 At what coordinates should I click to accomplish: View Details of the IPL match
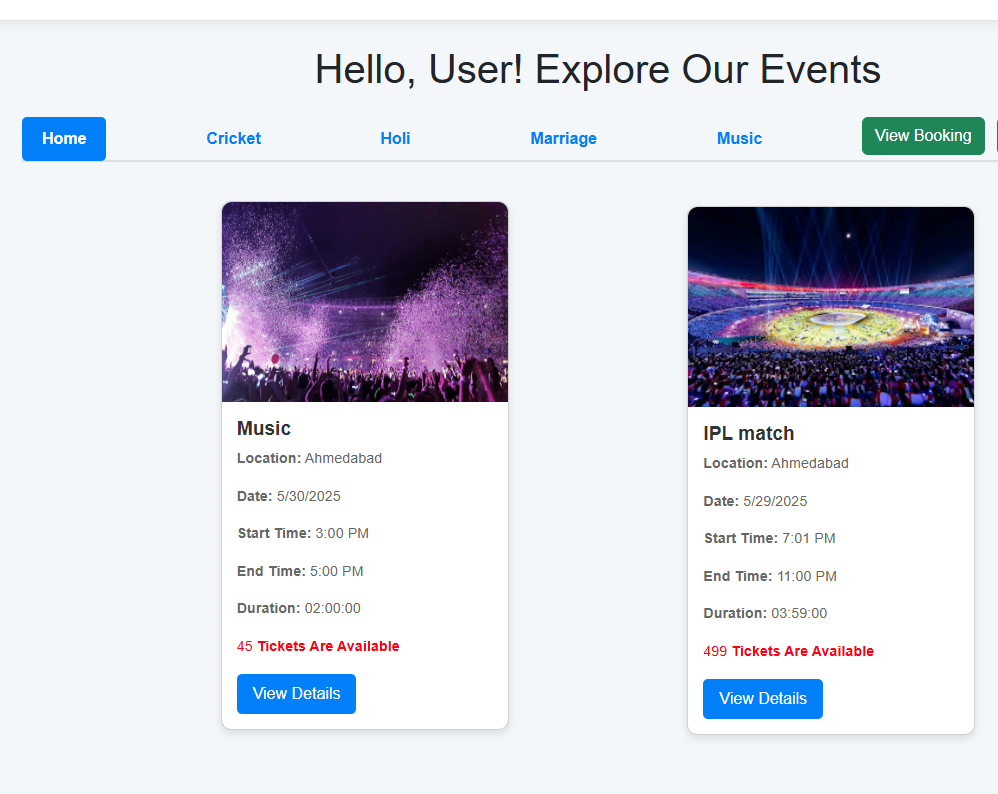[x=763, y=699]
